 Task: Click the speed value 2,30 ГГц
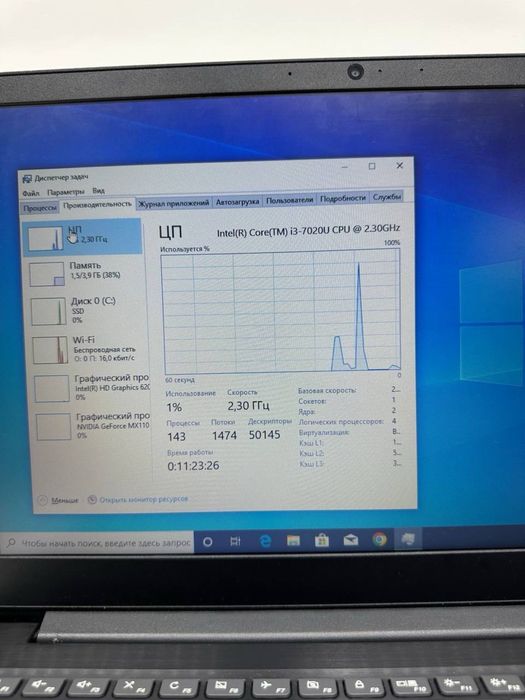[249, 406]
